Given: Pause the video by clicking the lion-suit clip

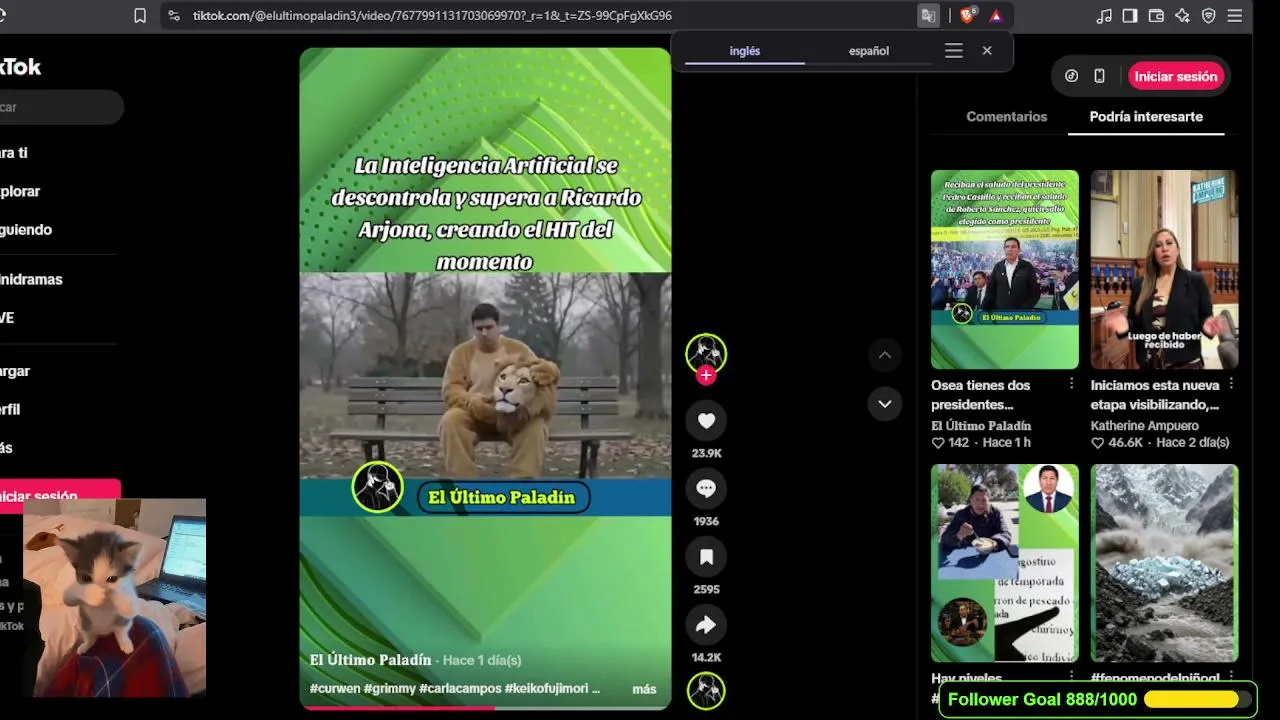Looking at the screenshot, I should pyautogui.click(x=485, y=375).
